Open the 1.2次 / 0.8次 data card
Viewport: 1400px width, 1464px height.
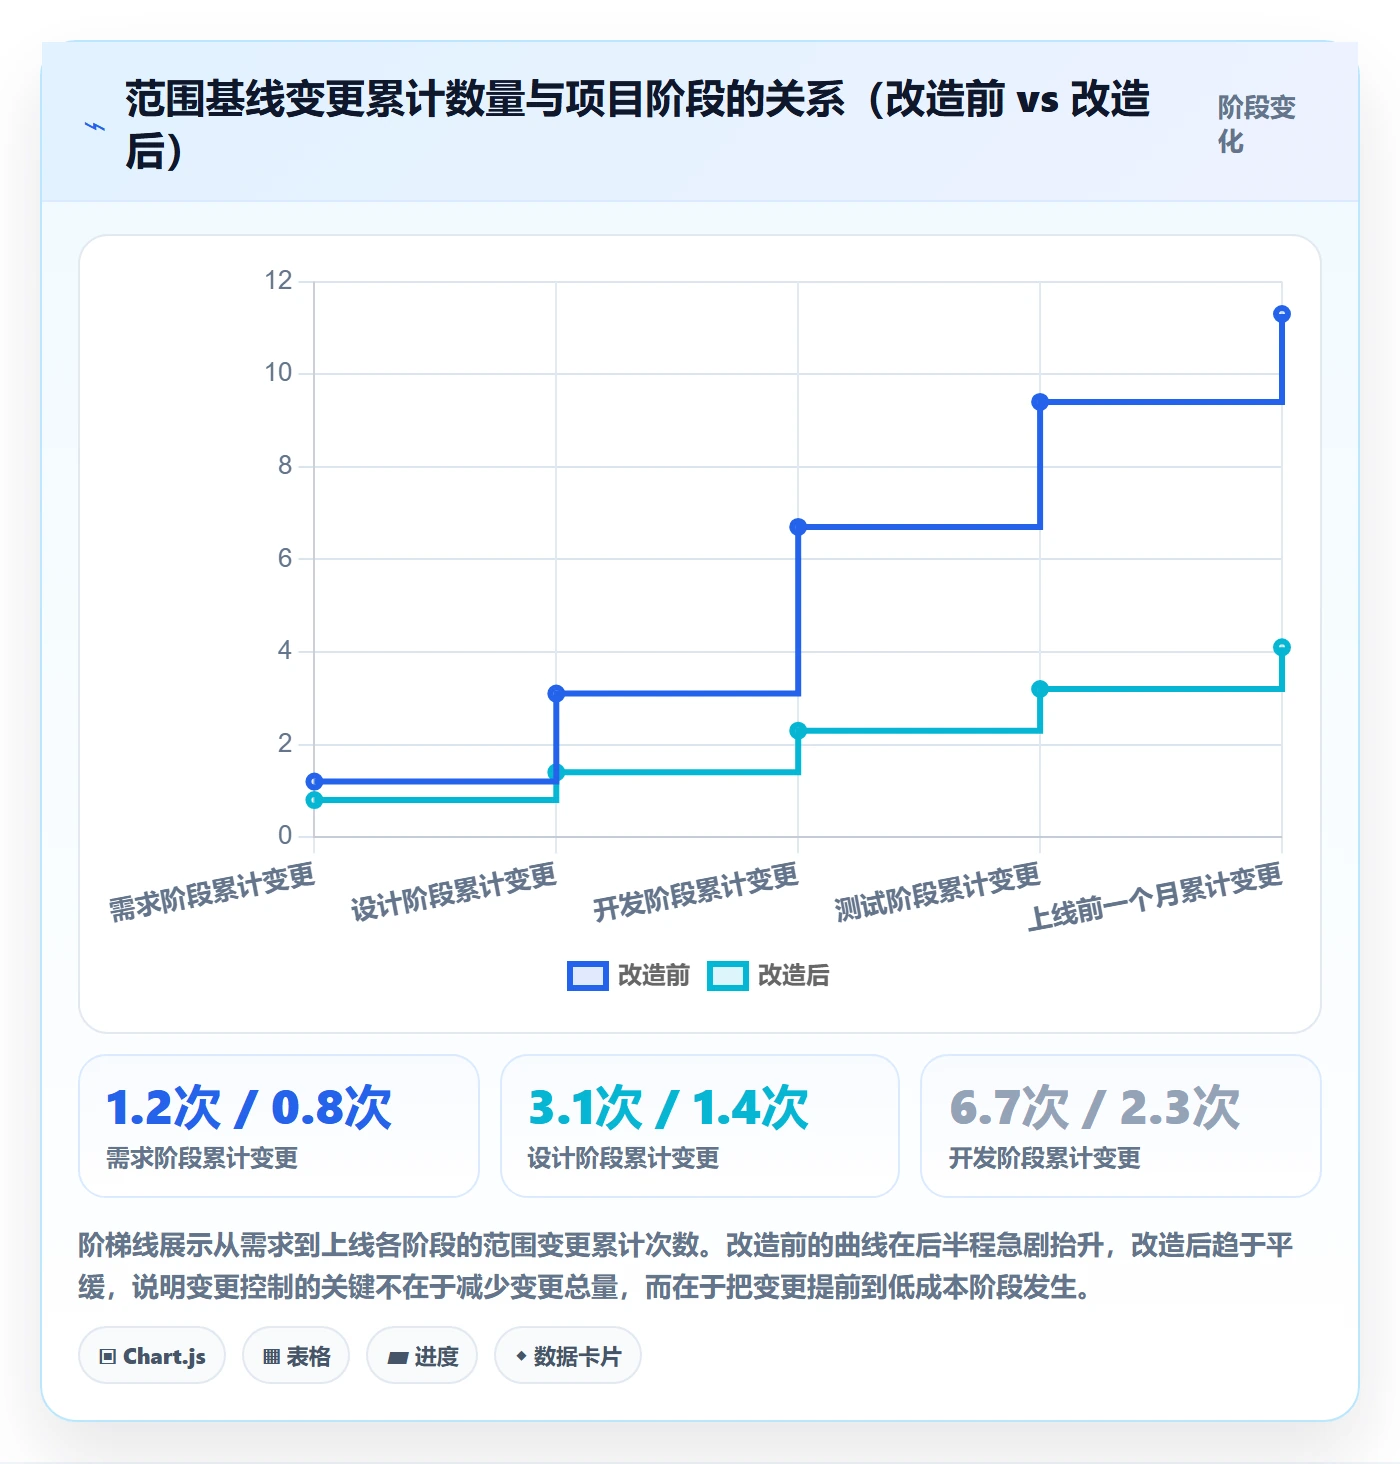(279, 1126)
